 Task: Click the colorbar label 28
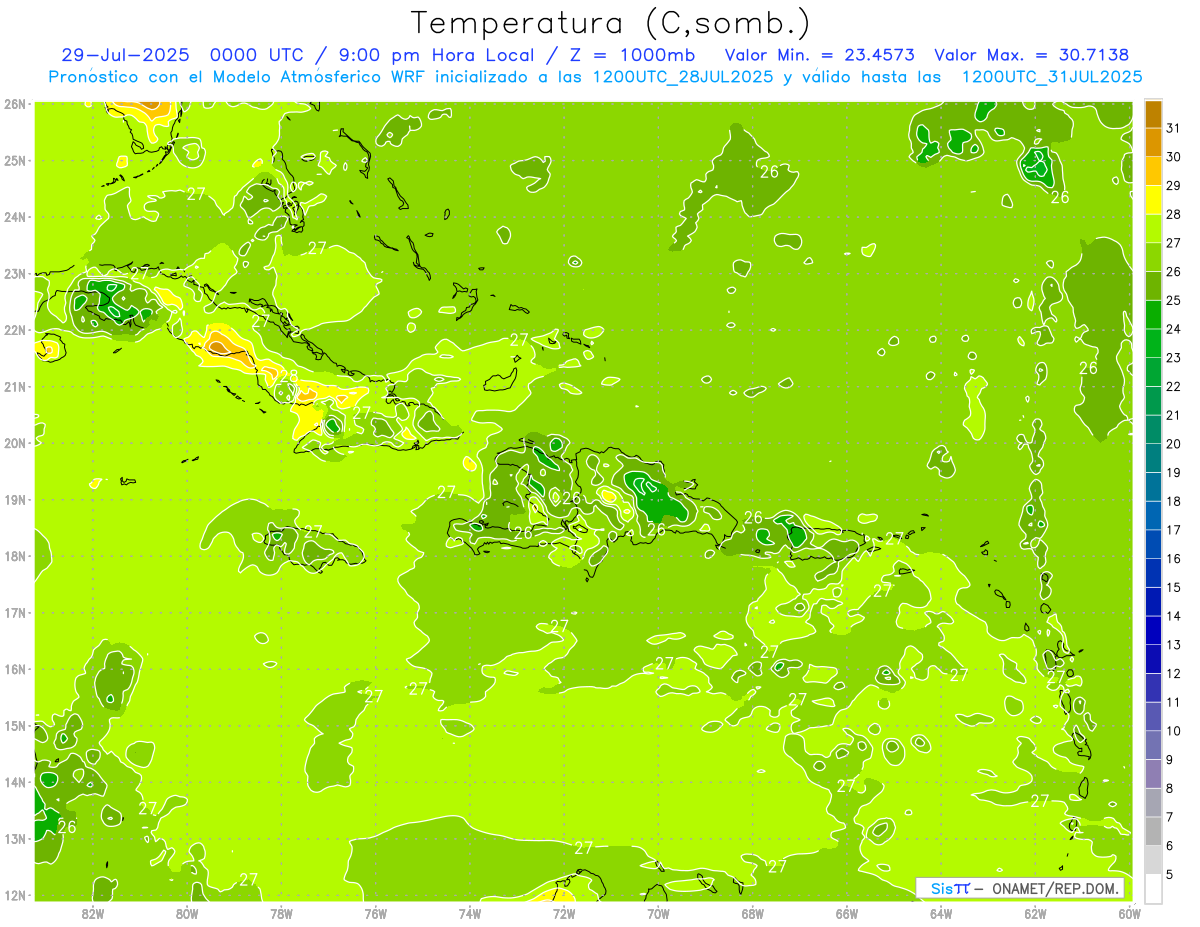coord(1173,214)
